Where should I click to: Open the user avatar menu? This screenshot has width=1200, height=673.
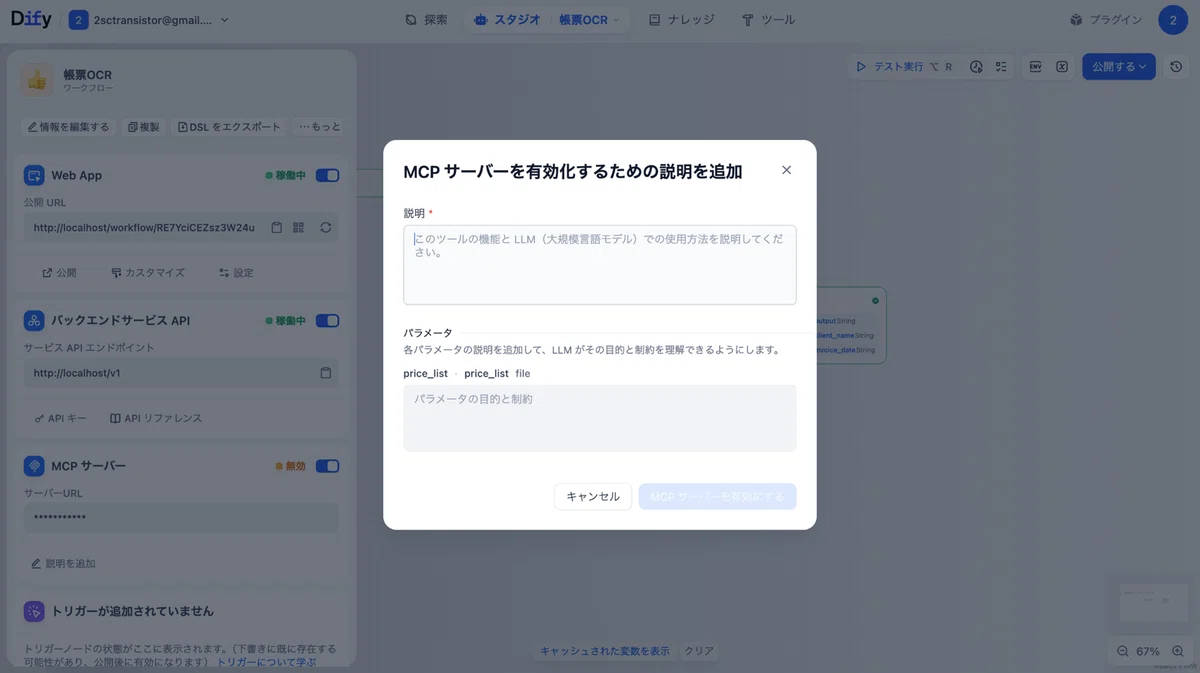[x=1172, y=20]
